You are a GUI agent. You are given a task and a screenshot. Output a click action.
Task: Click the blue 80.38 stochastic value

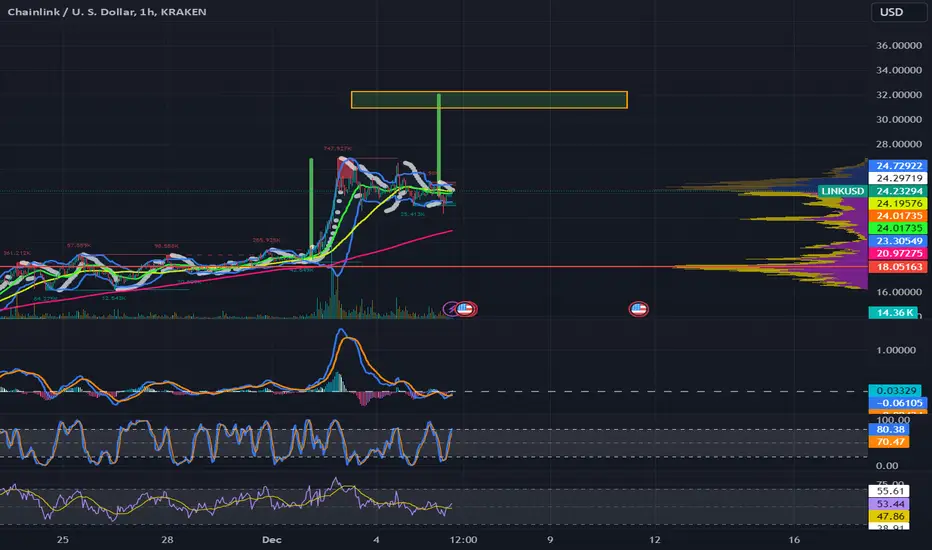[x=889, y=429]
